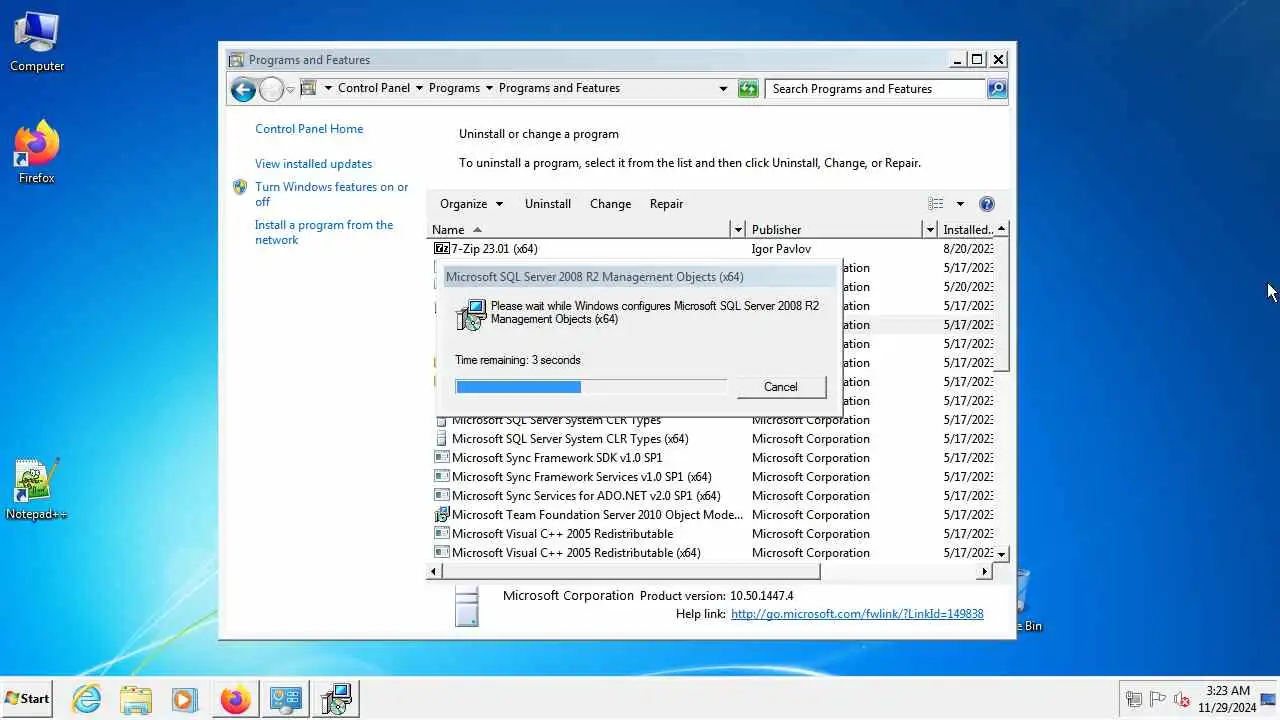1280x720 pixels.
Task: Click the Action Center flag tray icon
Action: pos(1158,699)
